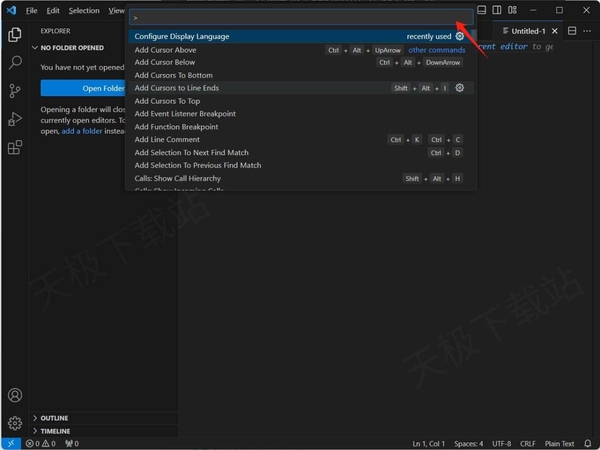Image resolution: width=600 pixels, height=450 pixels.
Task: Toggle the bottom panel from title bar
Action: (x=482, y=10)
